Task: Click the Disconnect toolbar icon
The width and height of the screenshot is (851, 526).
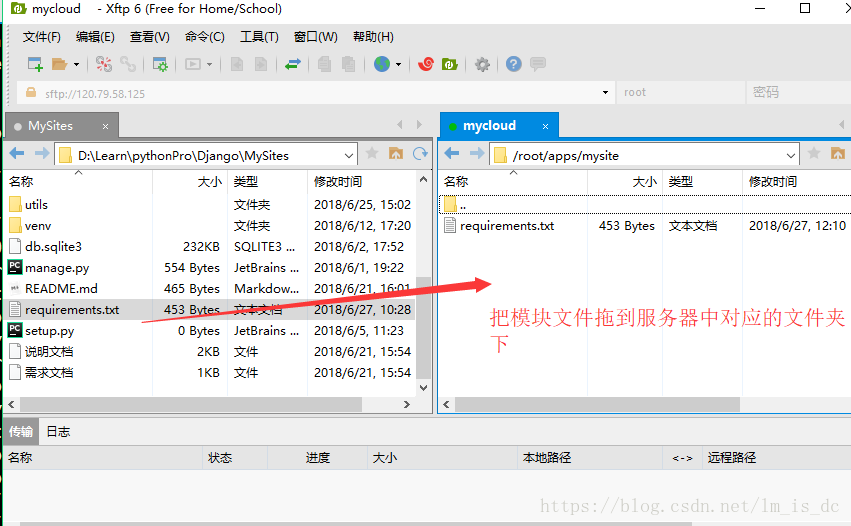Action: coord(104,64)
